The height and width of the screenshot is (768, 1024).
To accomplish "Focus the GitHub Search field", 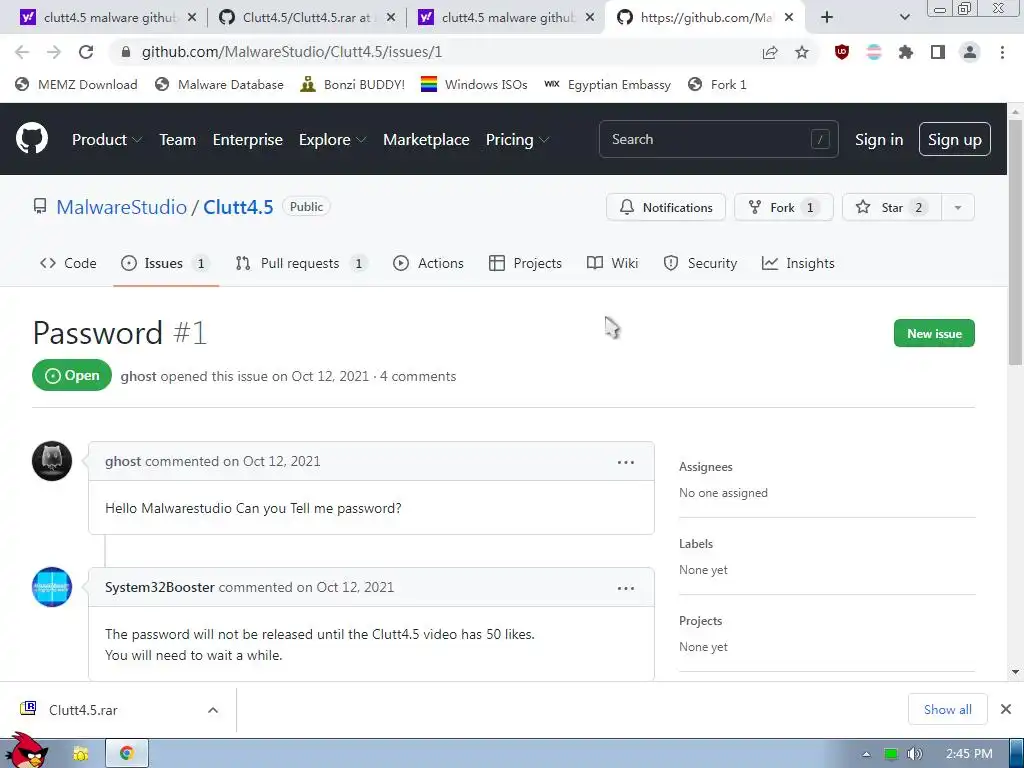I will pyautogui.click(x=718, y=139).
